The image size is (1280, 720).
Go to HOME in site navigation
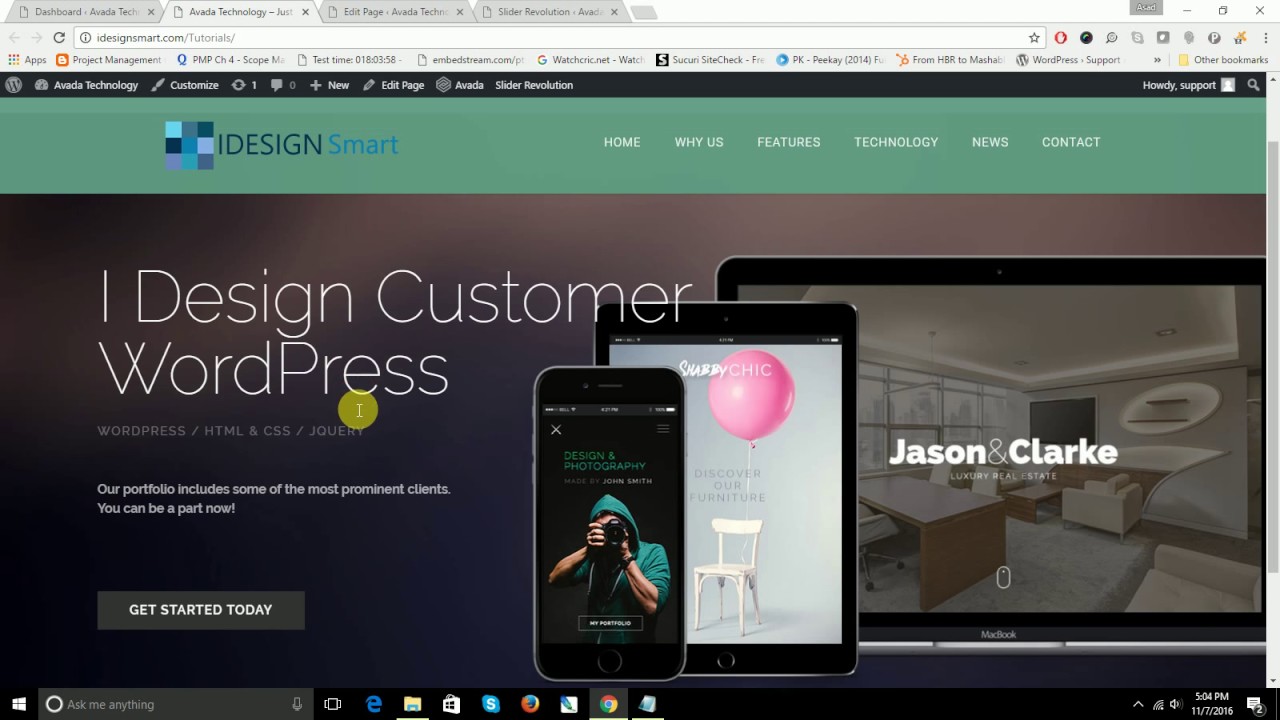(x=622, y=142)
